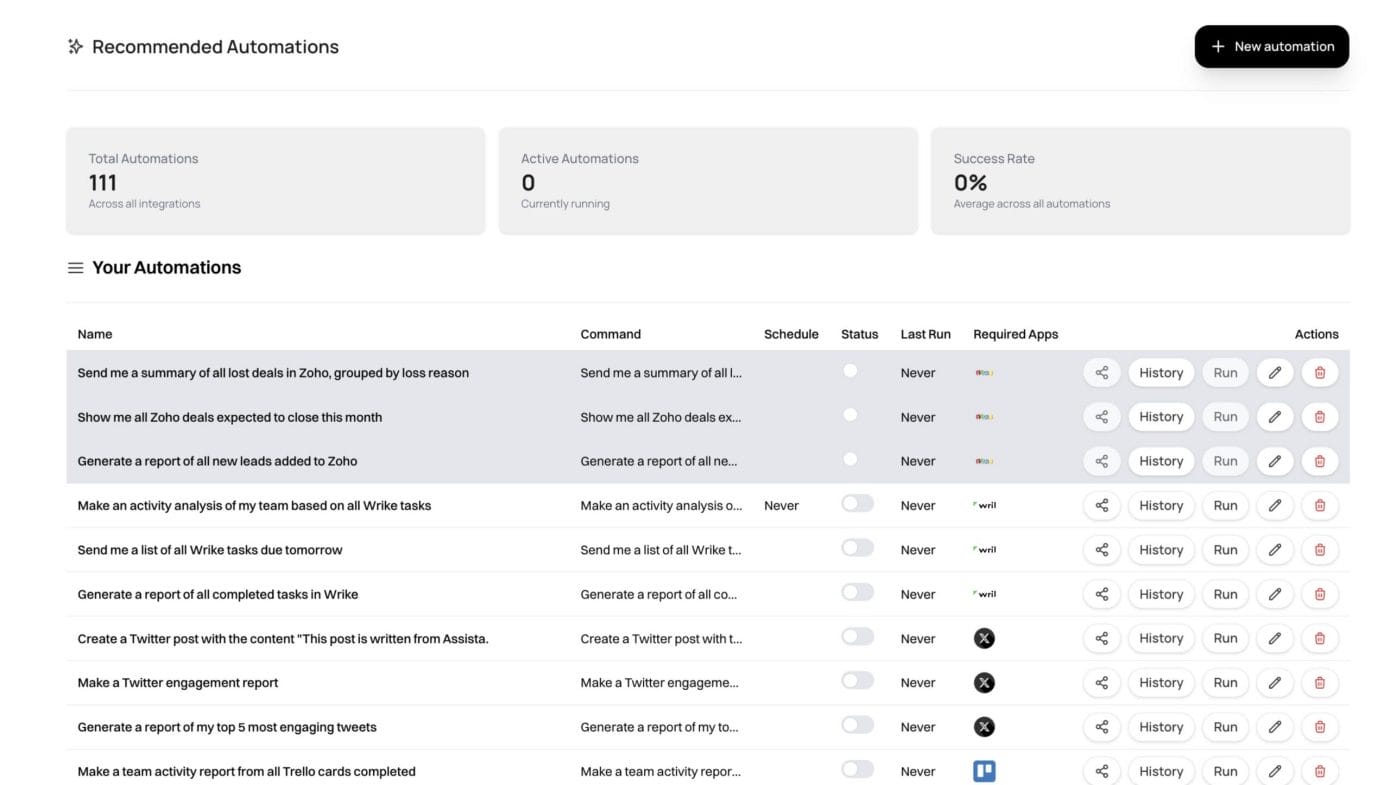Click the Total Automations stats card

[x=275, y=181]
